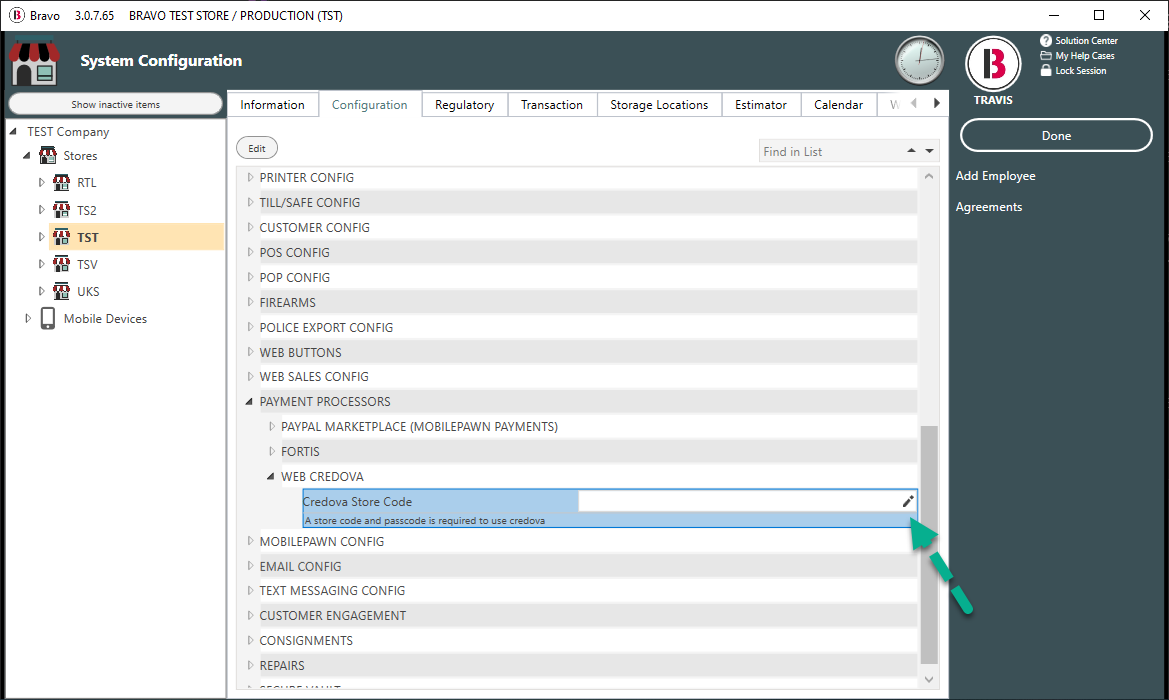Open Solution Center help icon
This screenshot has height=700, width=1169.
(x=1046, y=41)
